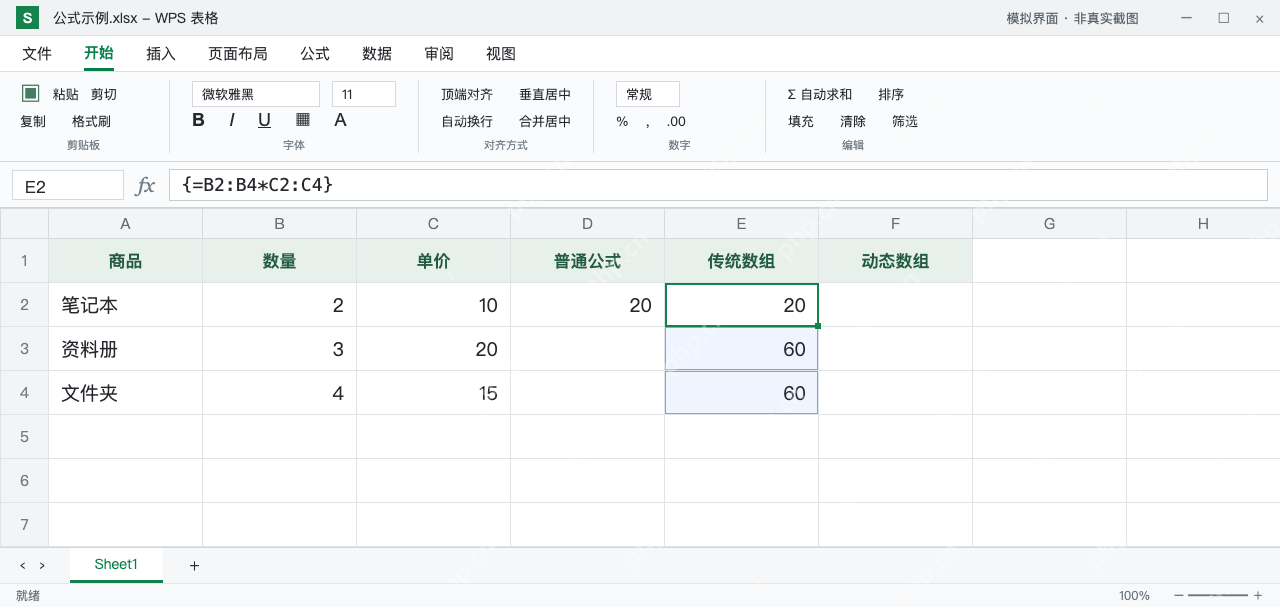Click the .00 decimal places button

pos(676,121)
